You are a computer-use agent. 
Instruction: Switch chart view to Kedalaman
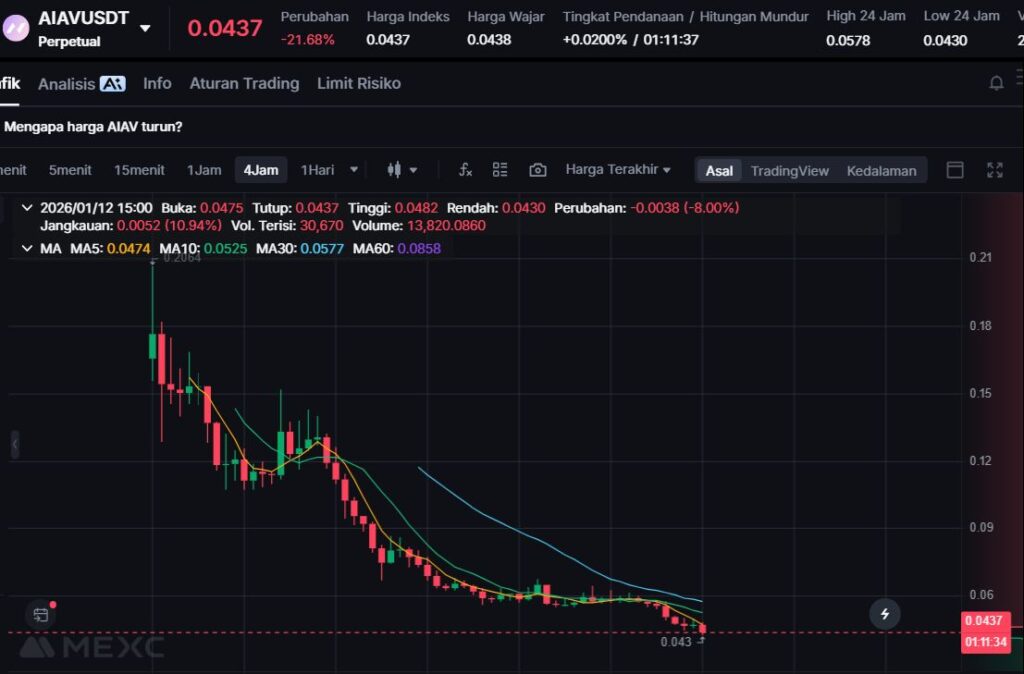tap(881, 170)
